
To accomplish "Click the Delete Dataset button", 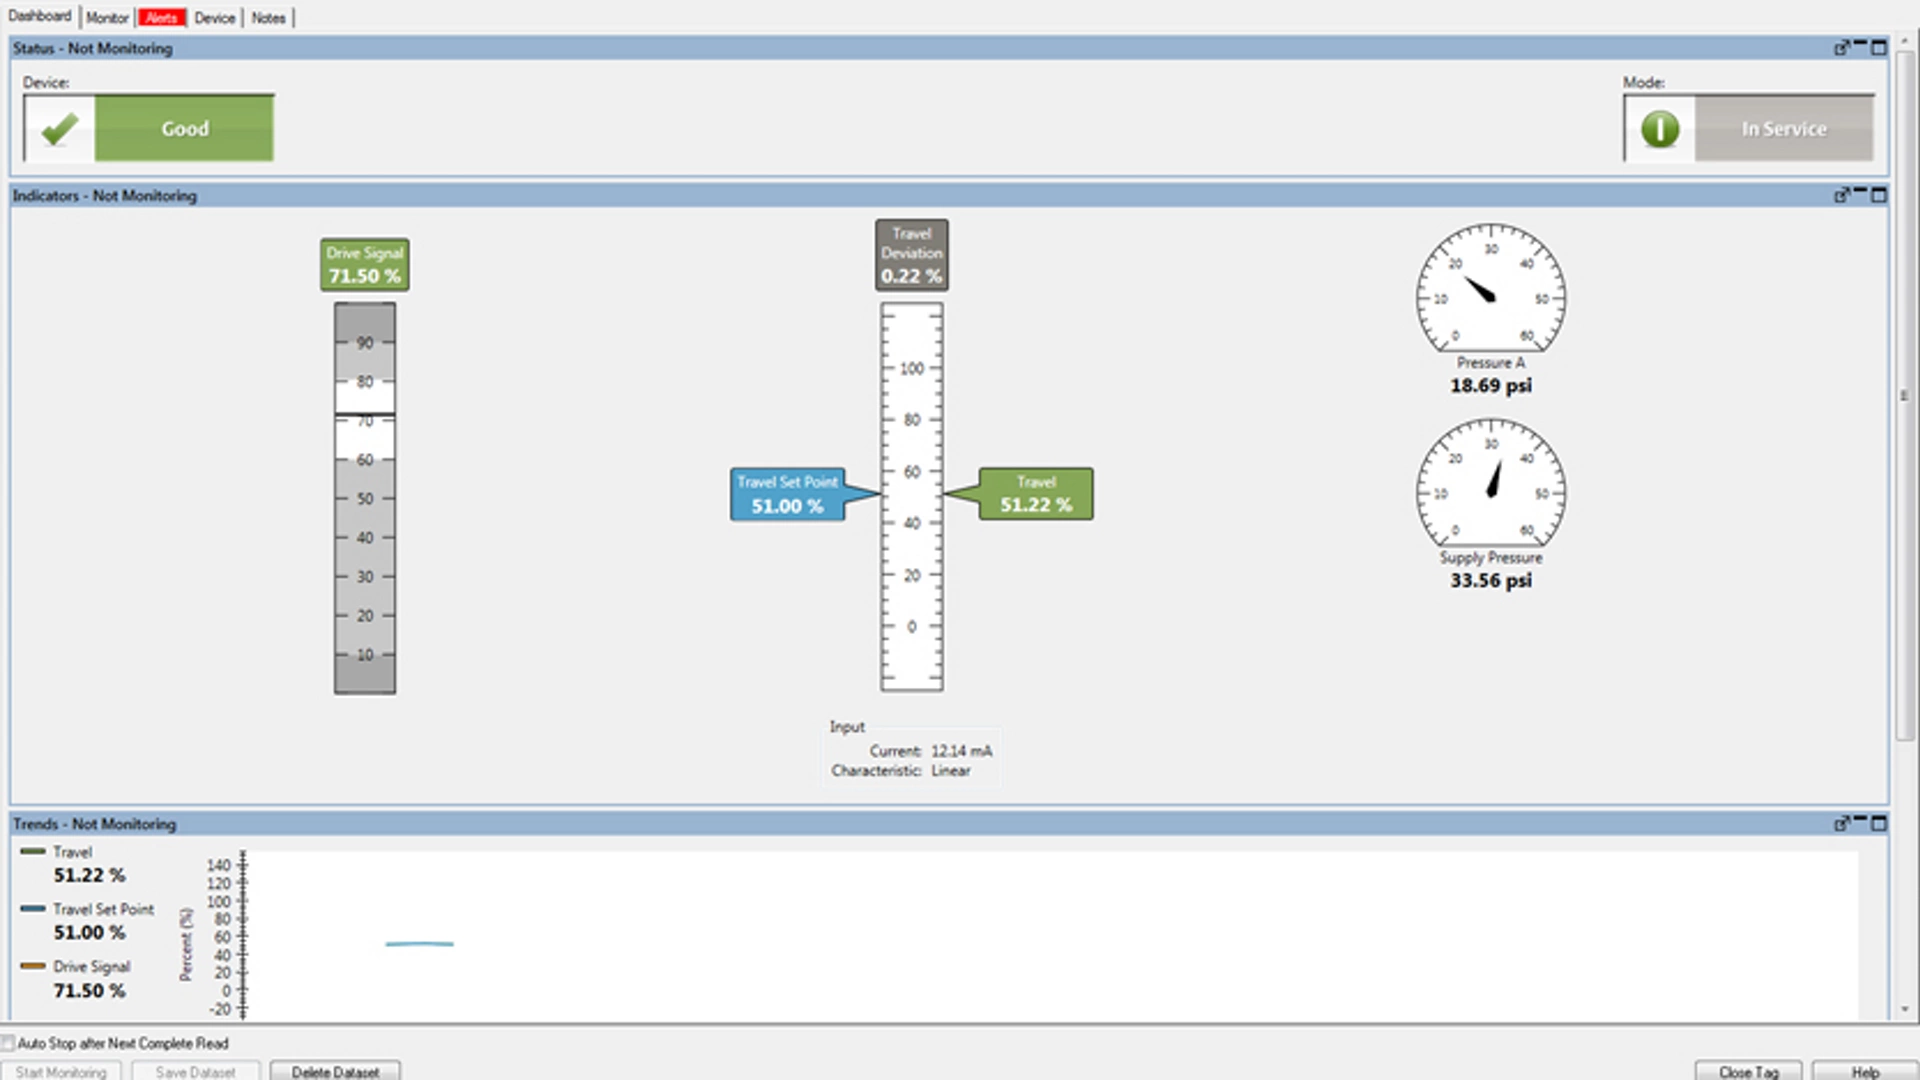I will pyautogui.click(x=335, y=1071).
